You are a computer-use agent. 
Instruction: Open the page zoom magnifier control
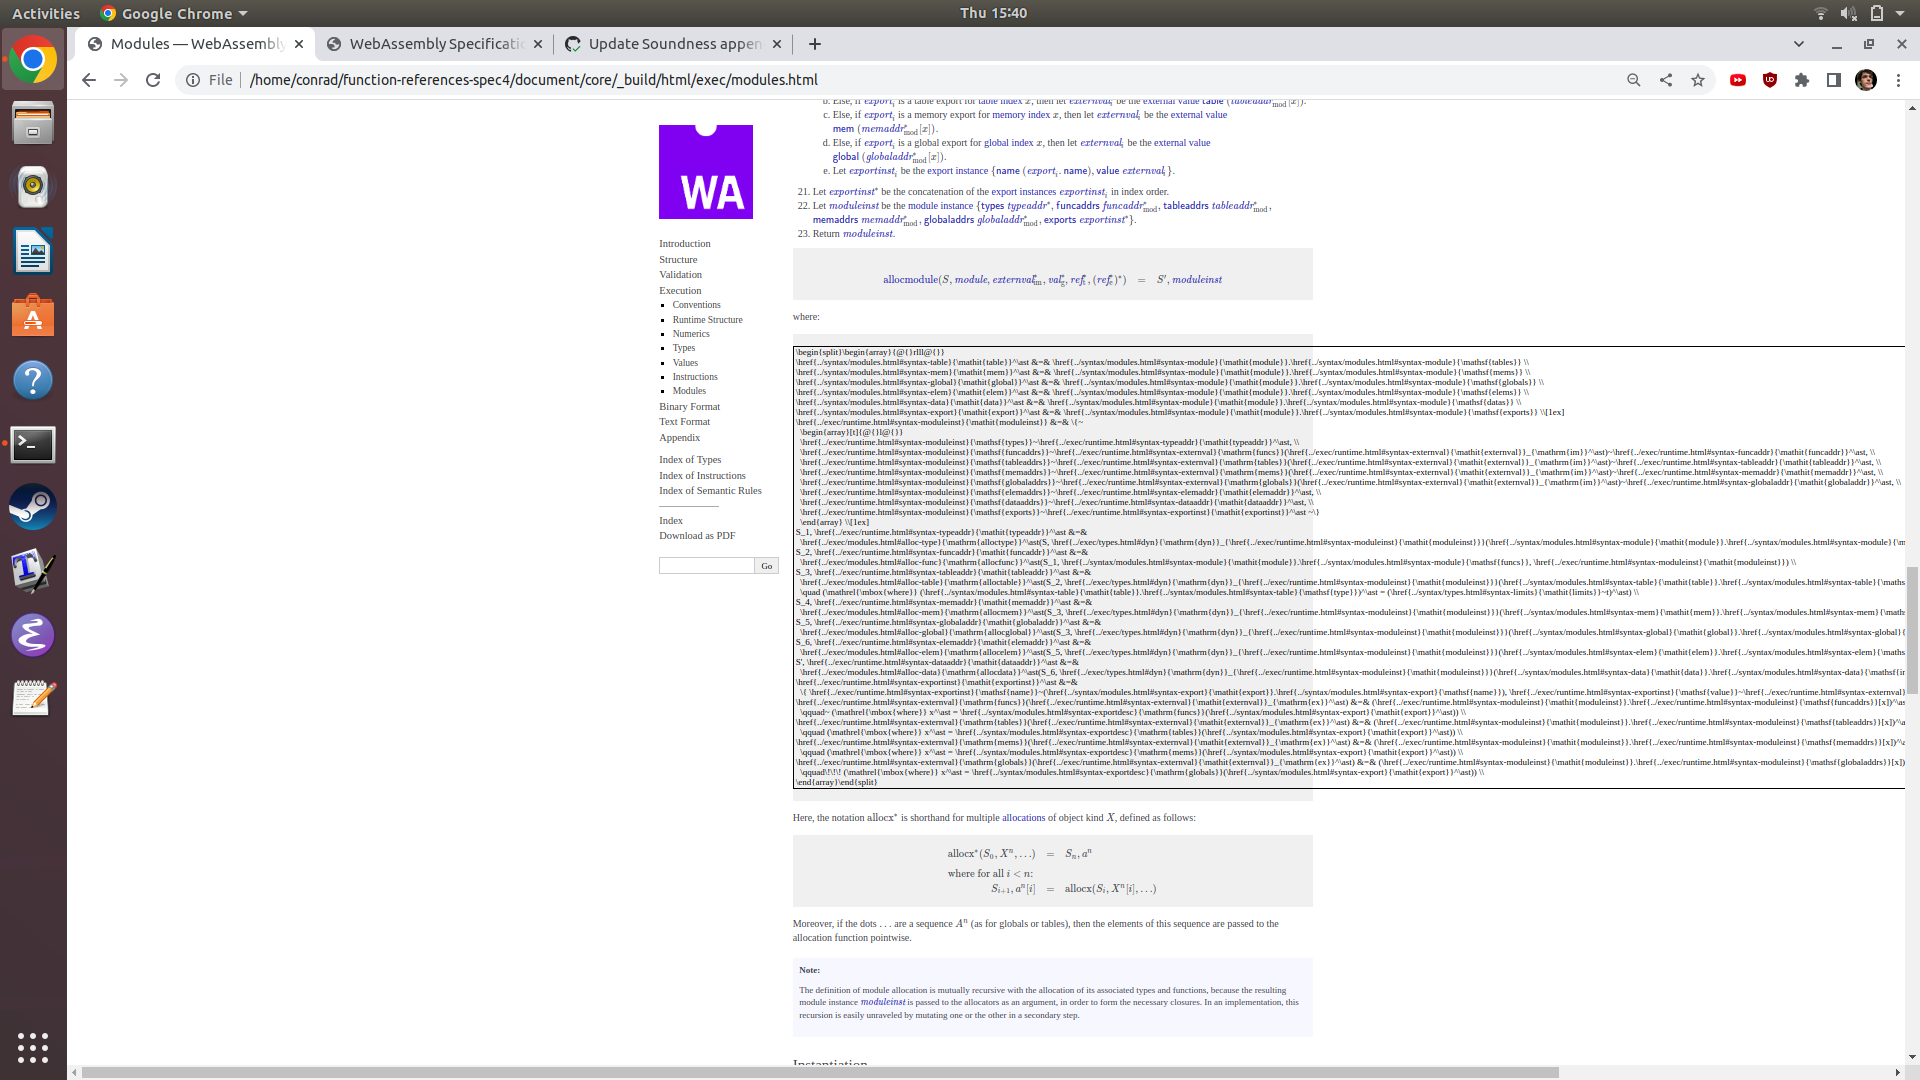[x=1633, y=80]
